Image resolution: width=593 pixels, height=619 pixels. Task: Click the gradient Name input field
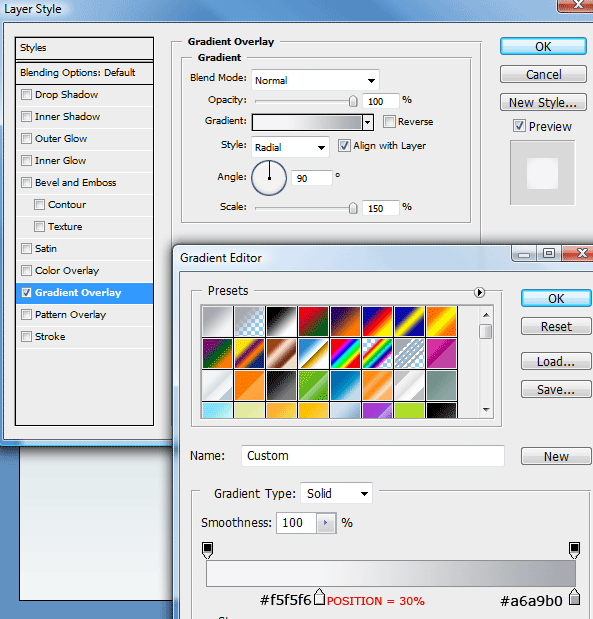(373, 456)
